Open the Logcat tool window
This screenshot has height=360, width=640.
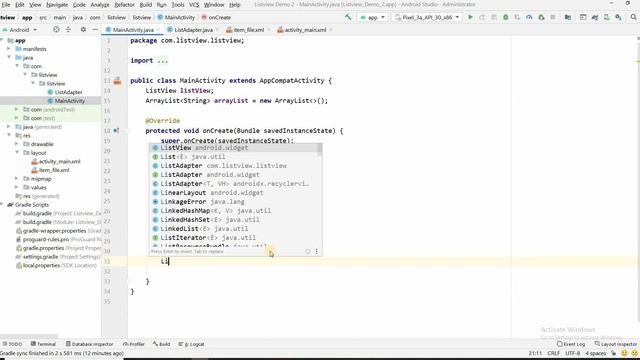(x=191, y=344)
